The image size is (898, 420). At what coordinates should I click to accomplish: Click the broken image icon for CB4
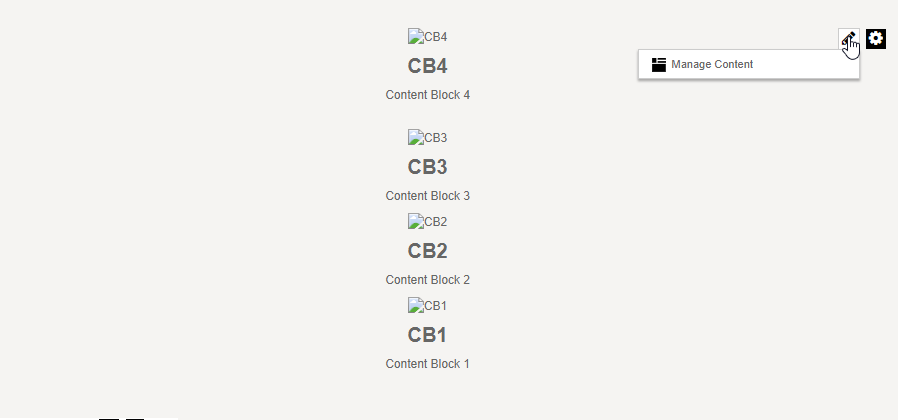coord(415,37)
